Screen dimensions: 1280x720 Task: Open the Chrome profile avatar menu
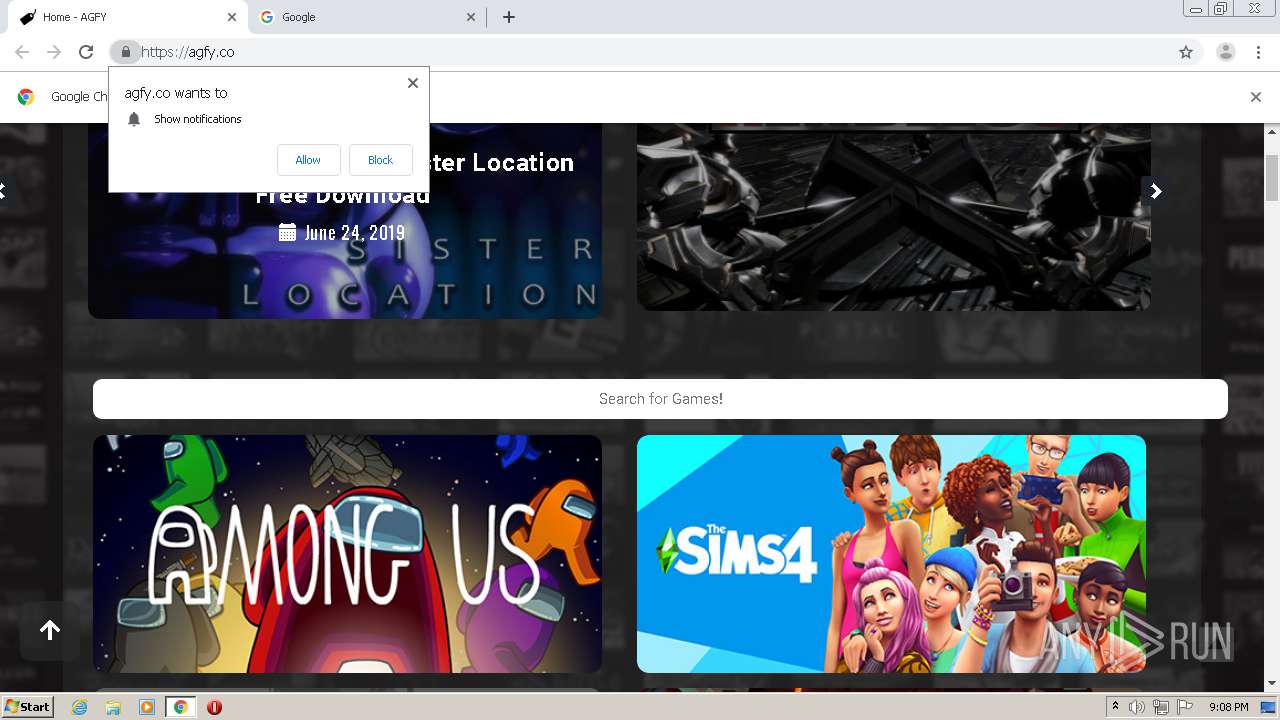tap(1225, 52)
